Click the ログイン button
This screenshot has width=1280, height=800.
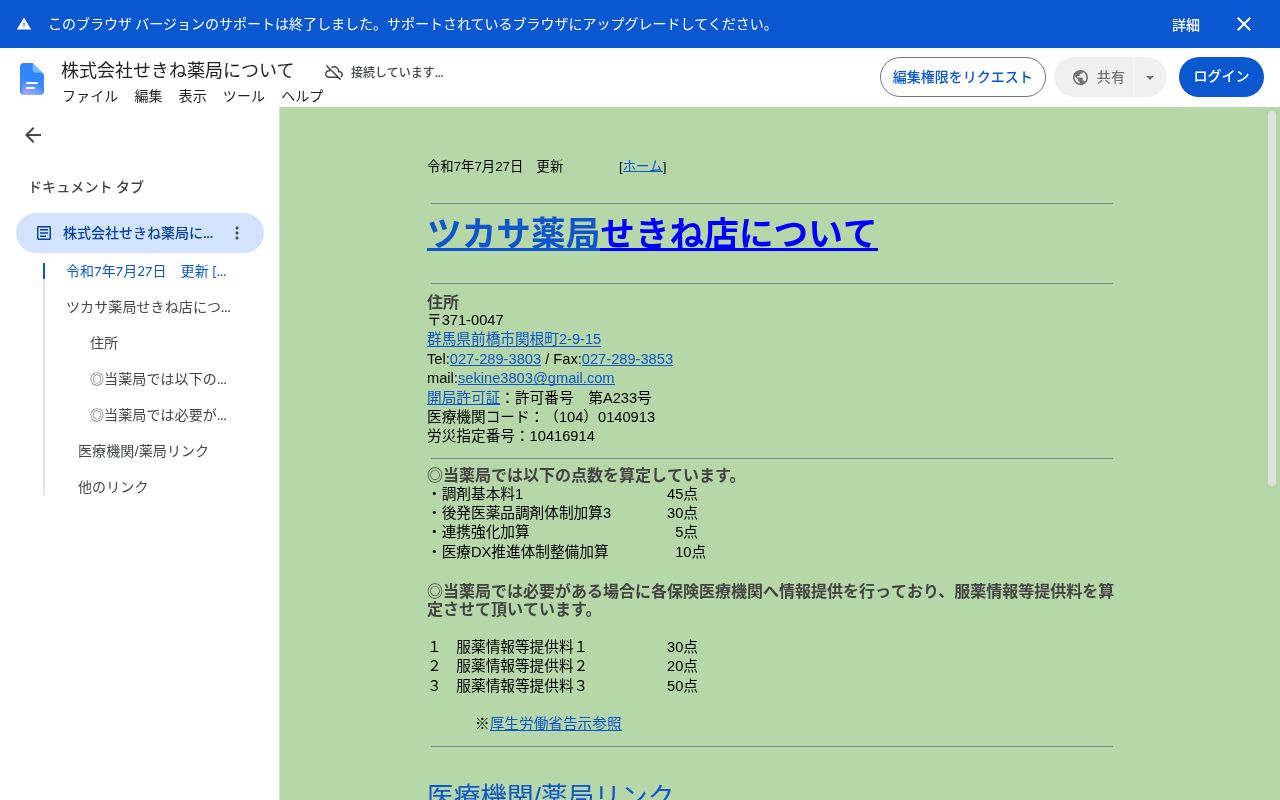pos(1221,77)
